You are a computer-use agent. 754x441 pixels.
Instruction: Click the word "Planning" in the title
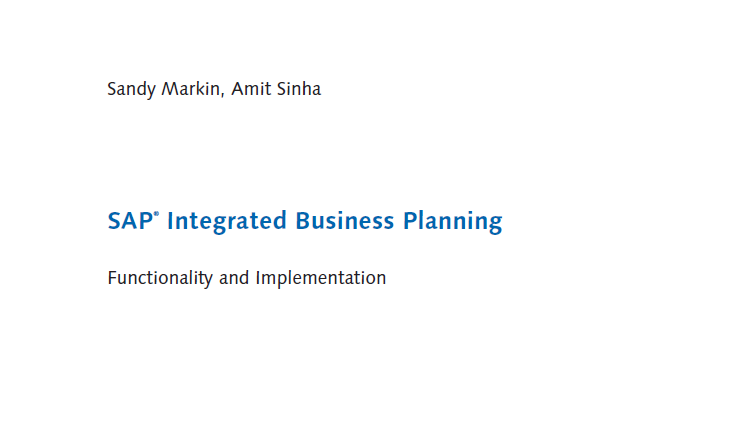(x=452, y=222)
